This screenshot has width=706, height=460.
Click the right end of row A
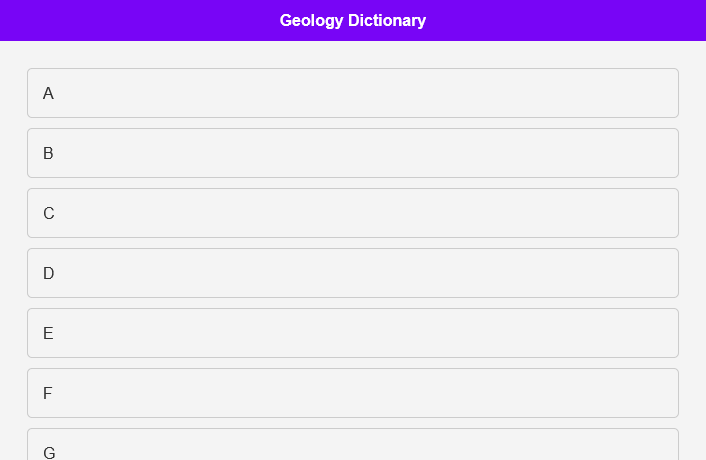(660, 93)
